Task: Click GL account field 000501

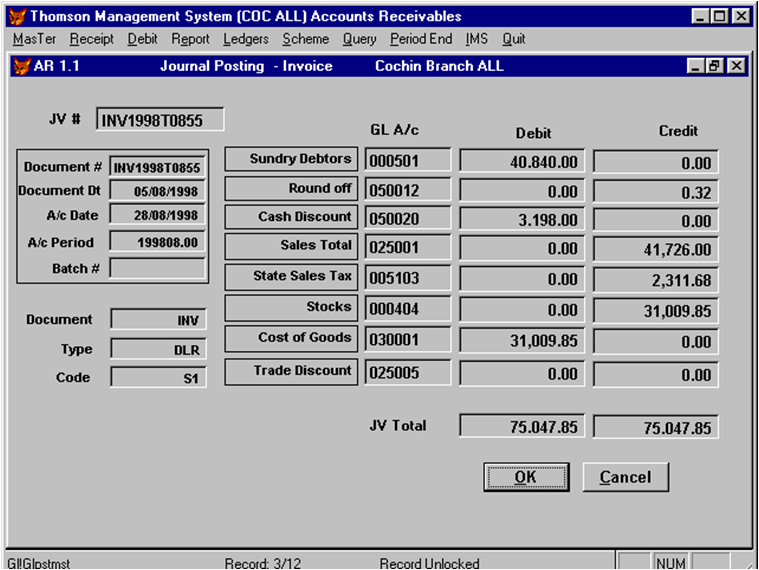Action: tap(408, 160)
